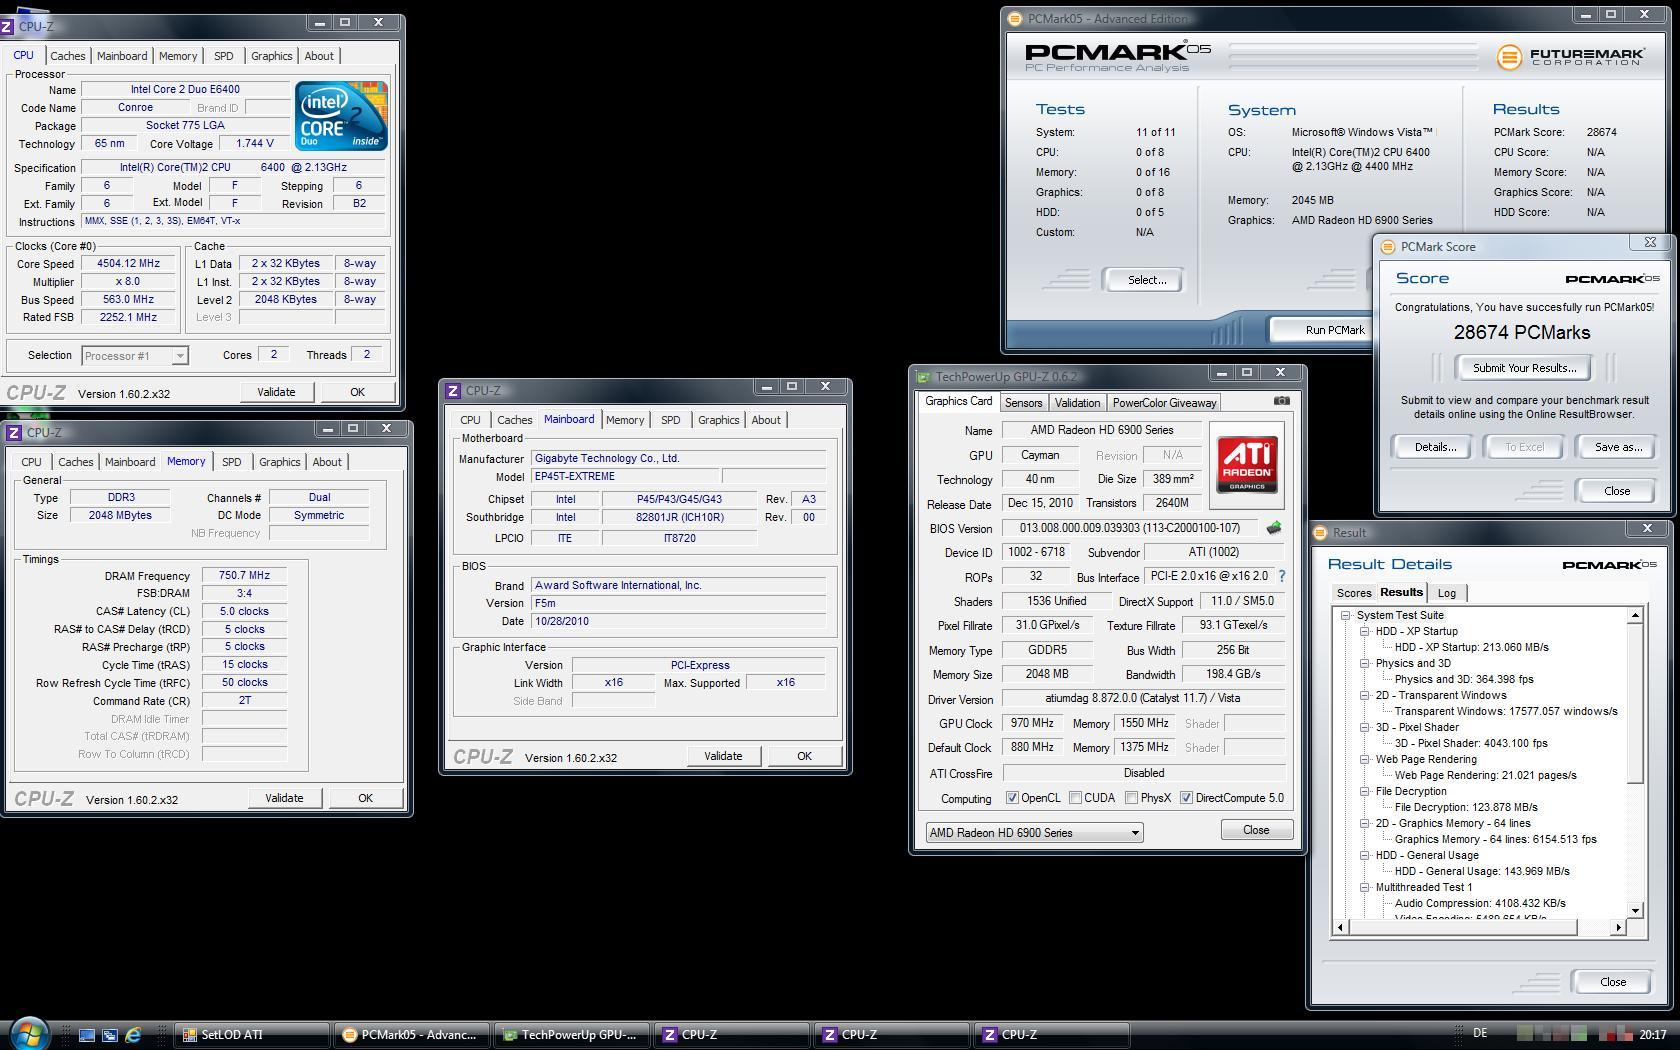Collapse the Multithreaded Test 1 node
Viewport: 1680px width, 1050px height.
1364,887
